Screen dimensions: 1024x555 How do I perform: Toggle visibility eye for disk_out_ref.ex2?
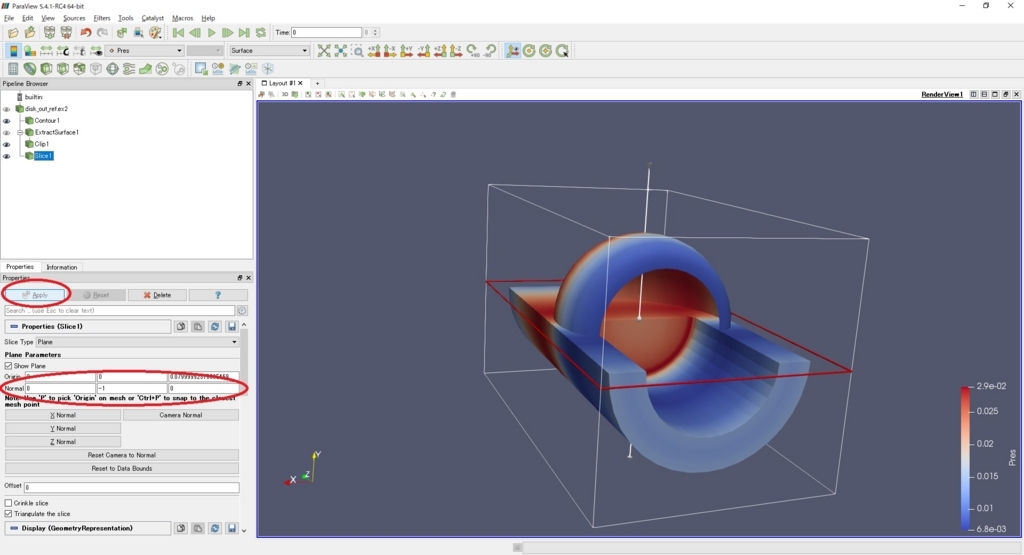click(x=7, y=109)
